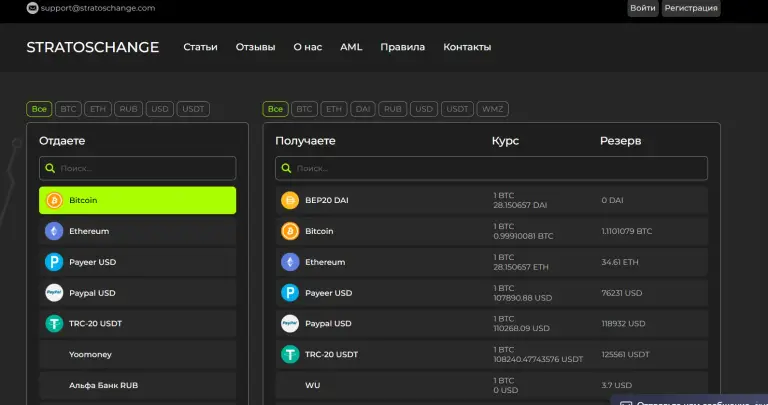The height and width of the screenshot is (405, 768).
Task: Click the Paypal USD icon in Отдаете list
Action: click(x=54, y=293)
